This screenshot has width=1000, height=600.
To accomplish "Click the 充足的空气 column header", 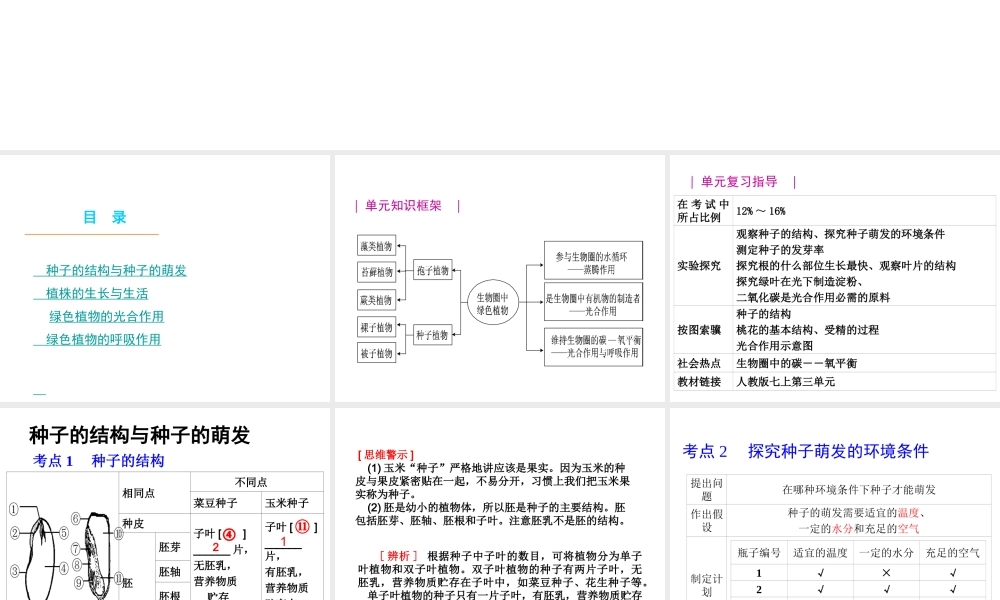I will point(953,553).
